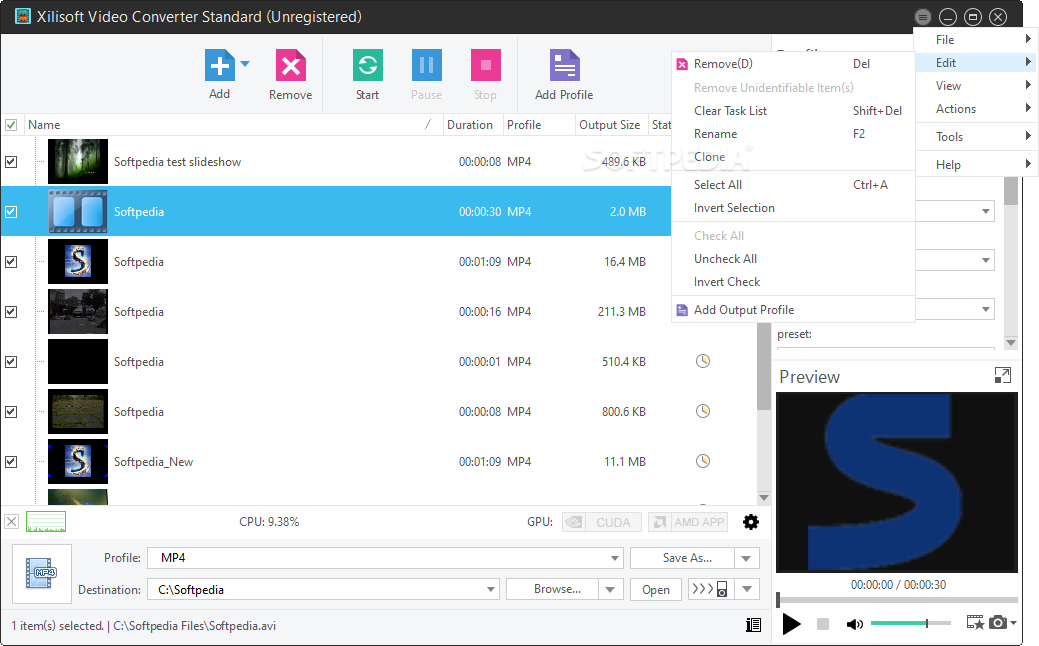Select Invert Selection menu entry

tap(793, 207)
